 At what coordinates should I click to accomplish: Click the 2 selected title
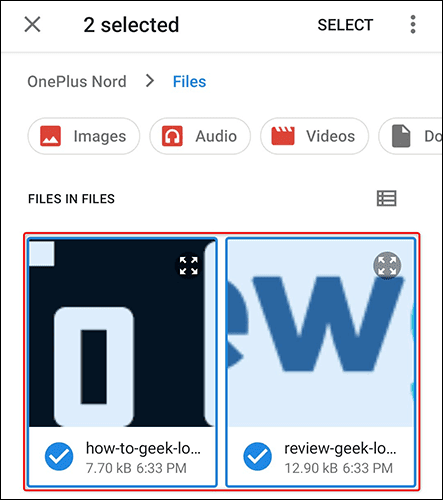[131, 25]
